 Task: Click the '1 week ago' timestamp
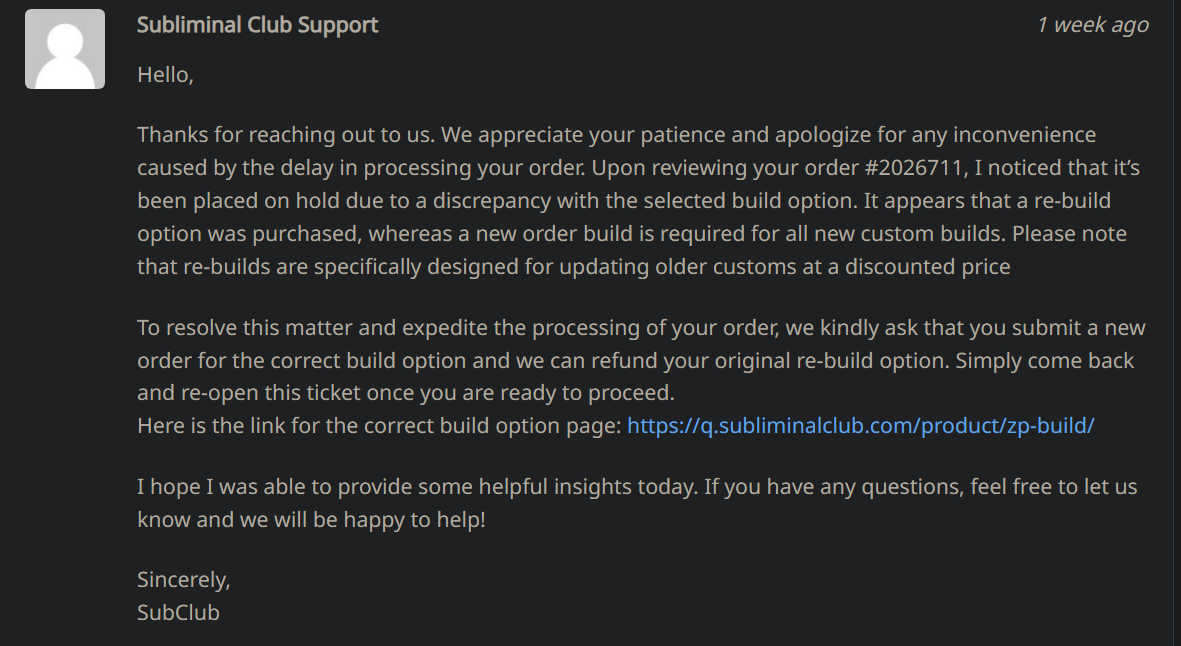[1092, 25]
